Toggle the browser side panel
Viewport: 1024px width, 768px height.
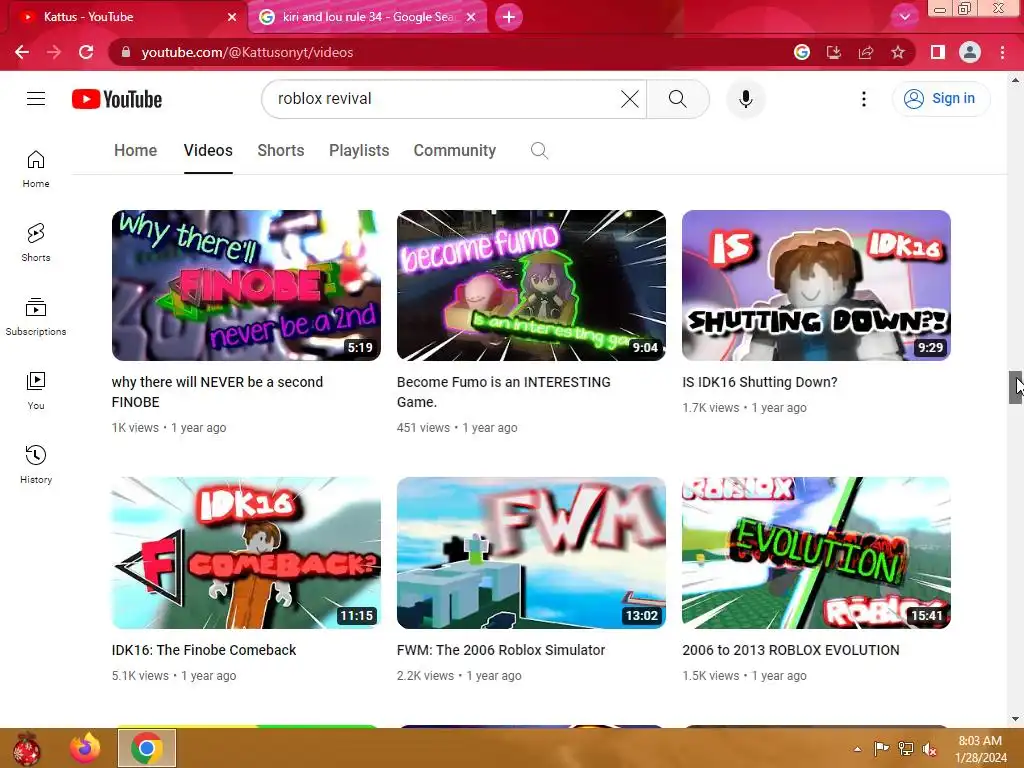click(938, 52)
